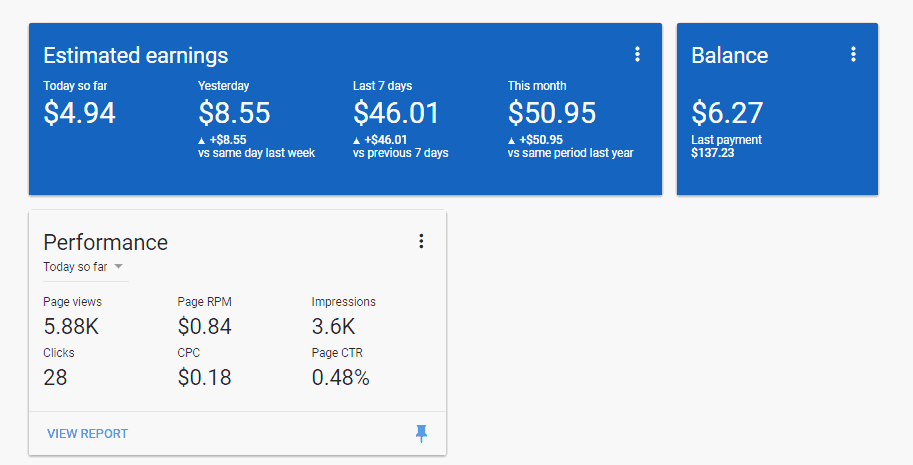Viewport: 913px width, 465px height.
Task: Click the Clicks count 28
Action: pos(56,377)
